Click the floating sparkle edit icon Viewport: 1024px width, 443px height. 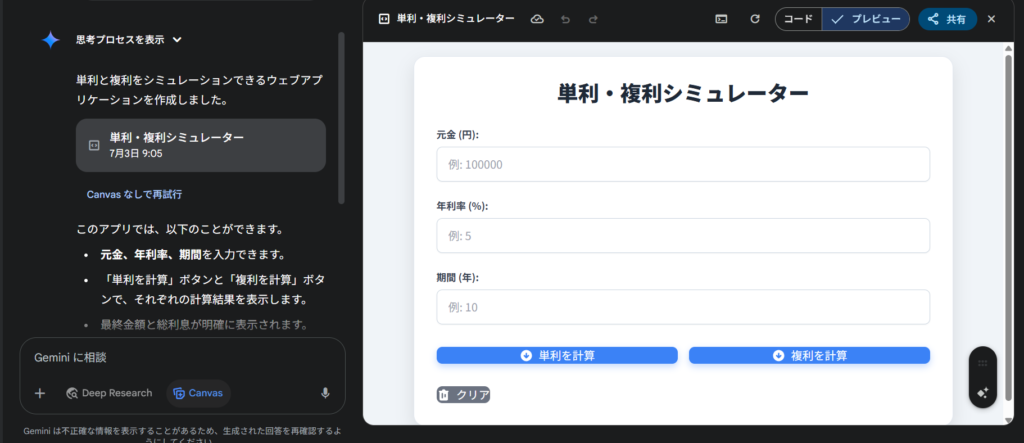(982, 393)
